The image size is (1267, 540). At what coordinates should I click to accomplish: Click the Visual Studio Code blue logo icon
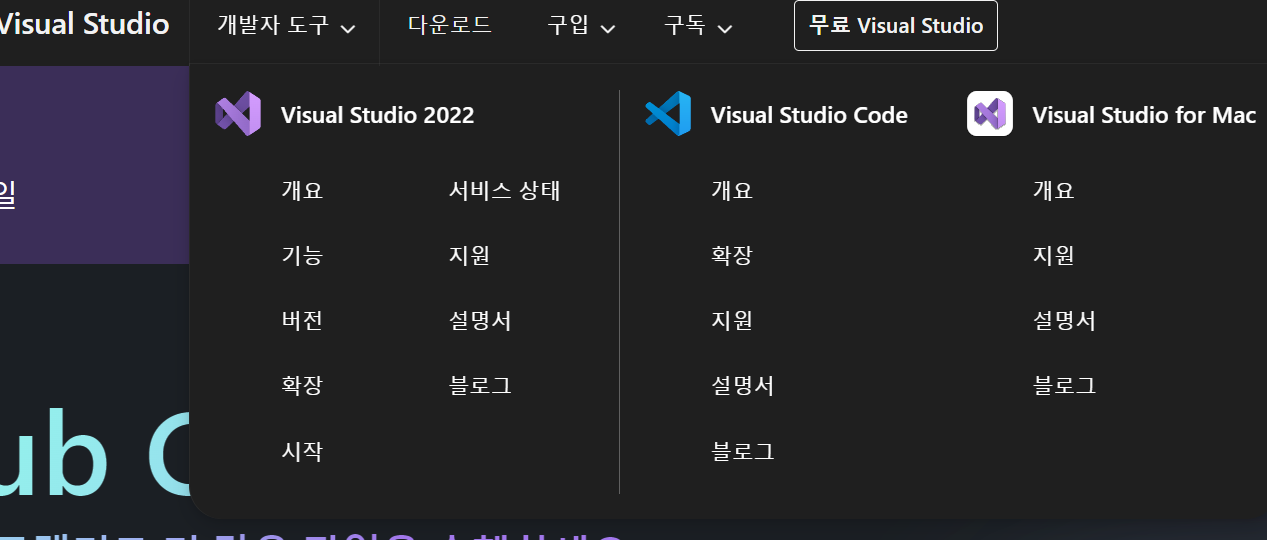tap(668, 114)
